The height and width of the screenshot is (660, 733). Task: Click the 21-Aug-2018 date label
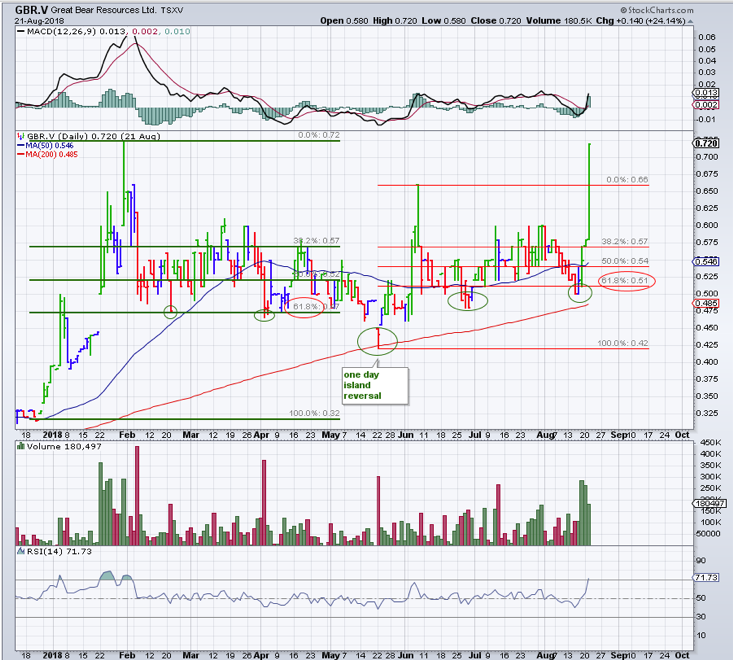39,21
